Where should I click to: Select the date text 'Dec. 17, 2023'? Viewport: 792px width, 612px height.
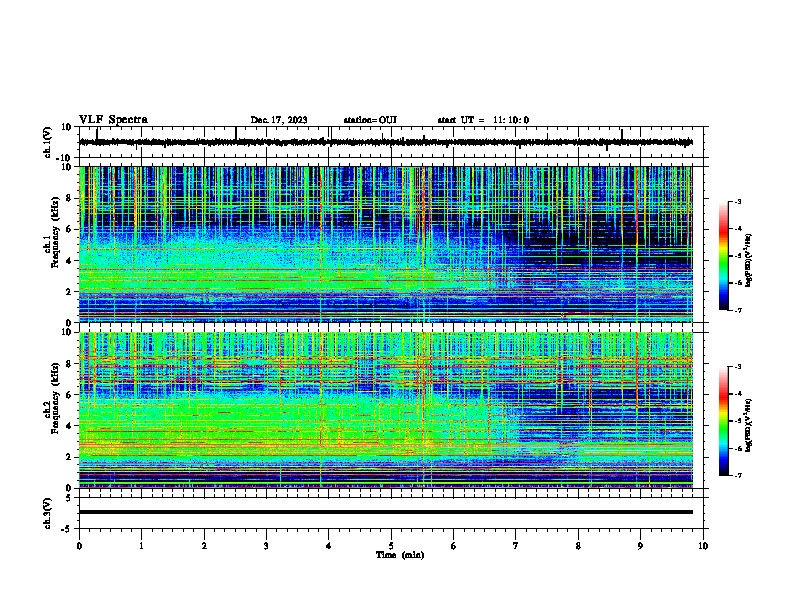tap(279, 120)
